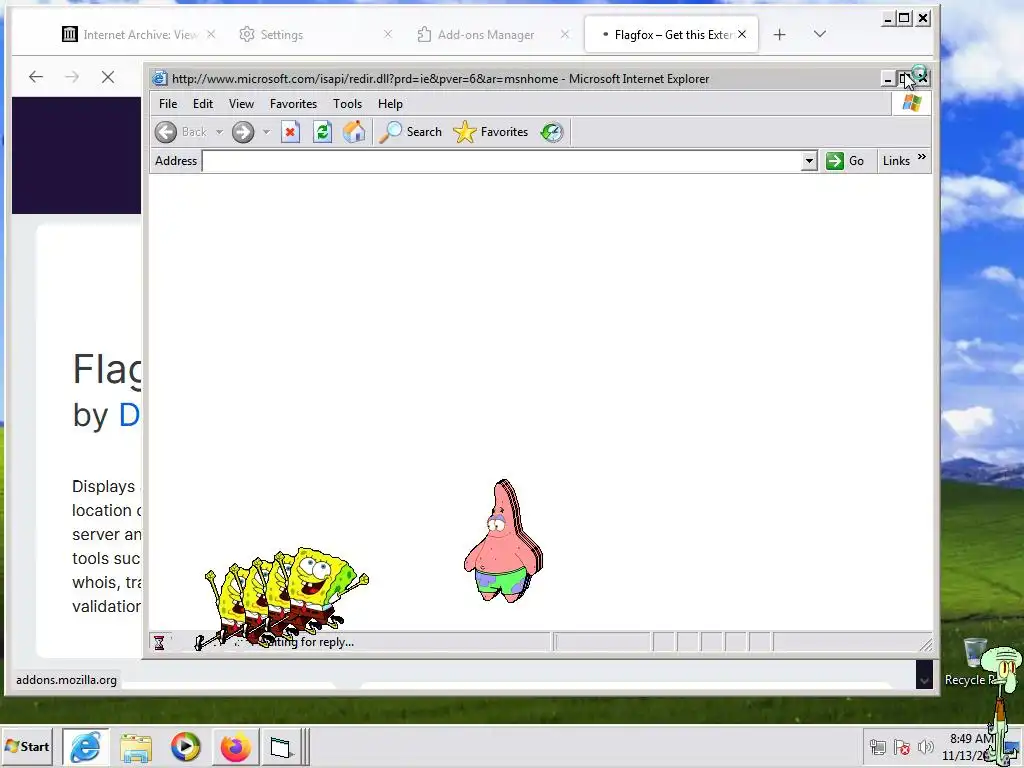Open the Favorites menu
This screenshot has width=1024, height=768.
click(x=293, y=104)
